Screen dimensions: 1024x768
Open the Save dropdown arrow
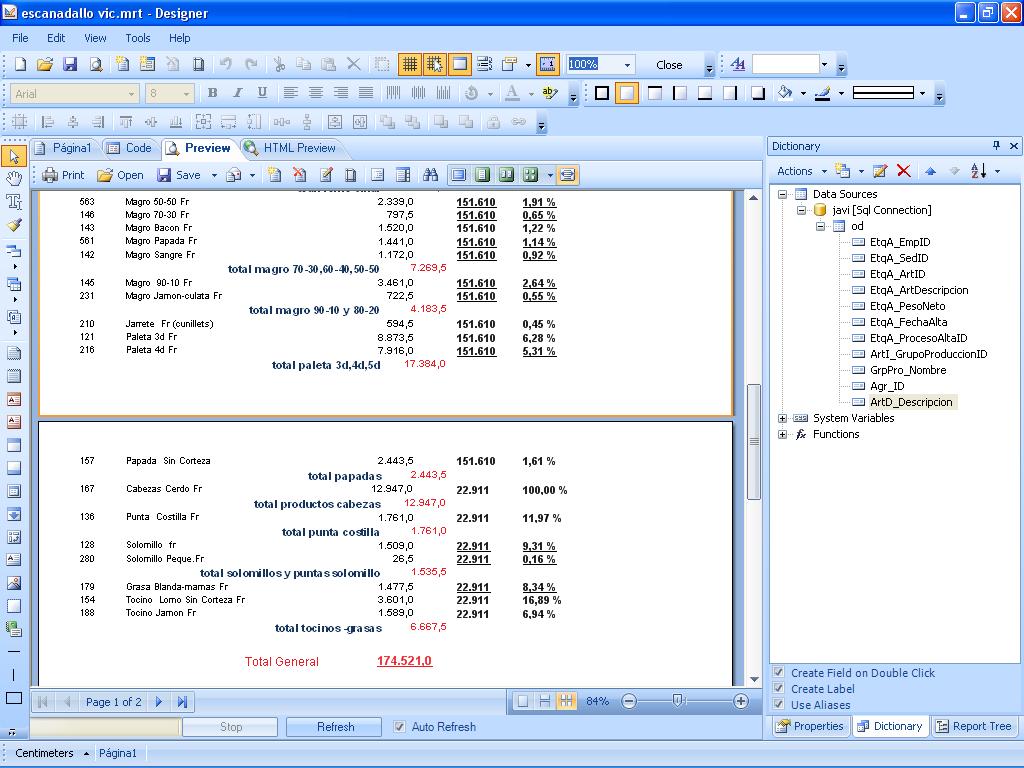click(x=214, y=175)
